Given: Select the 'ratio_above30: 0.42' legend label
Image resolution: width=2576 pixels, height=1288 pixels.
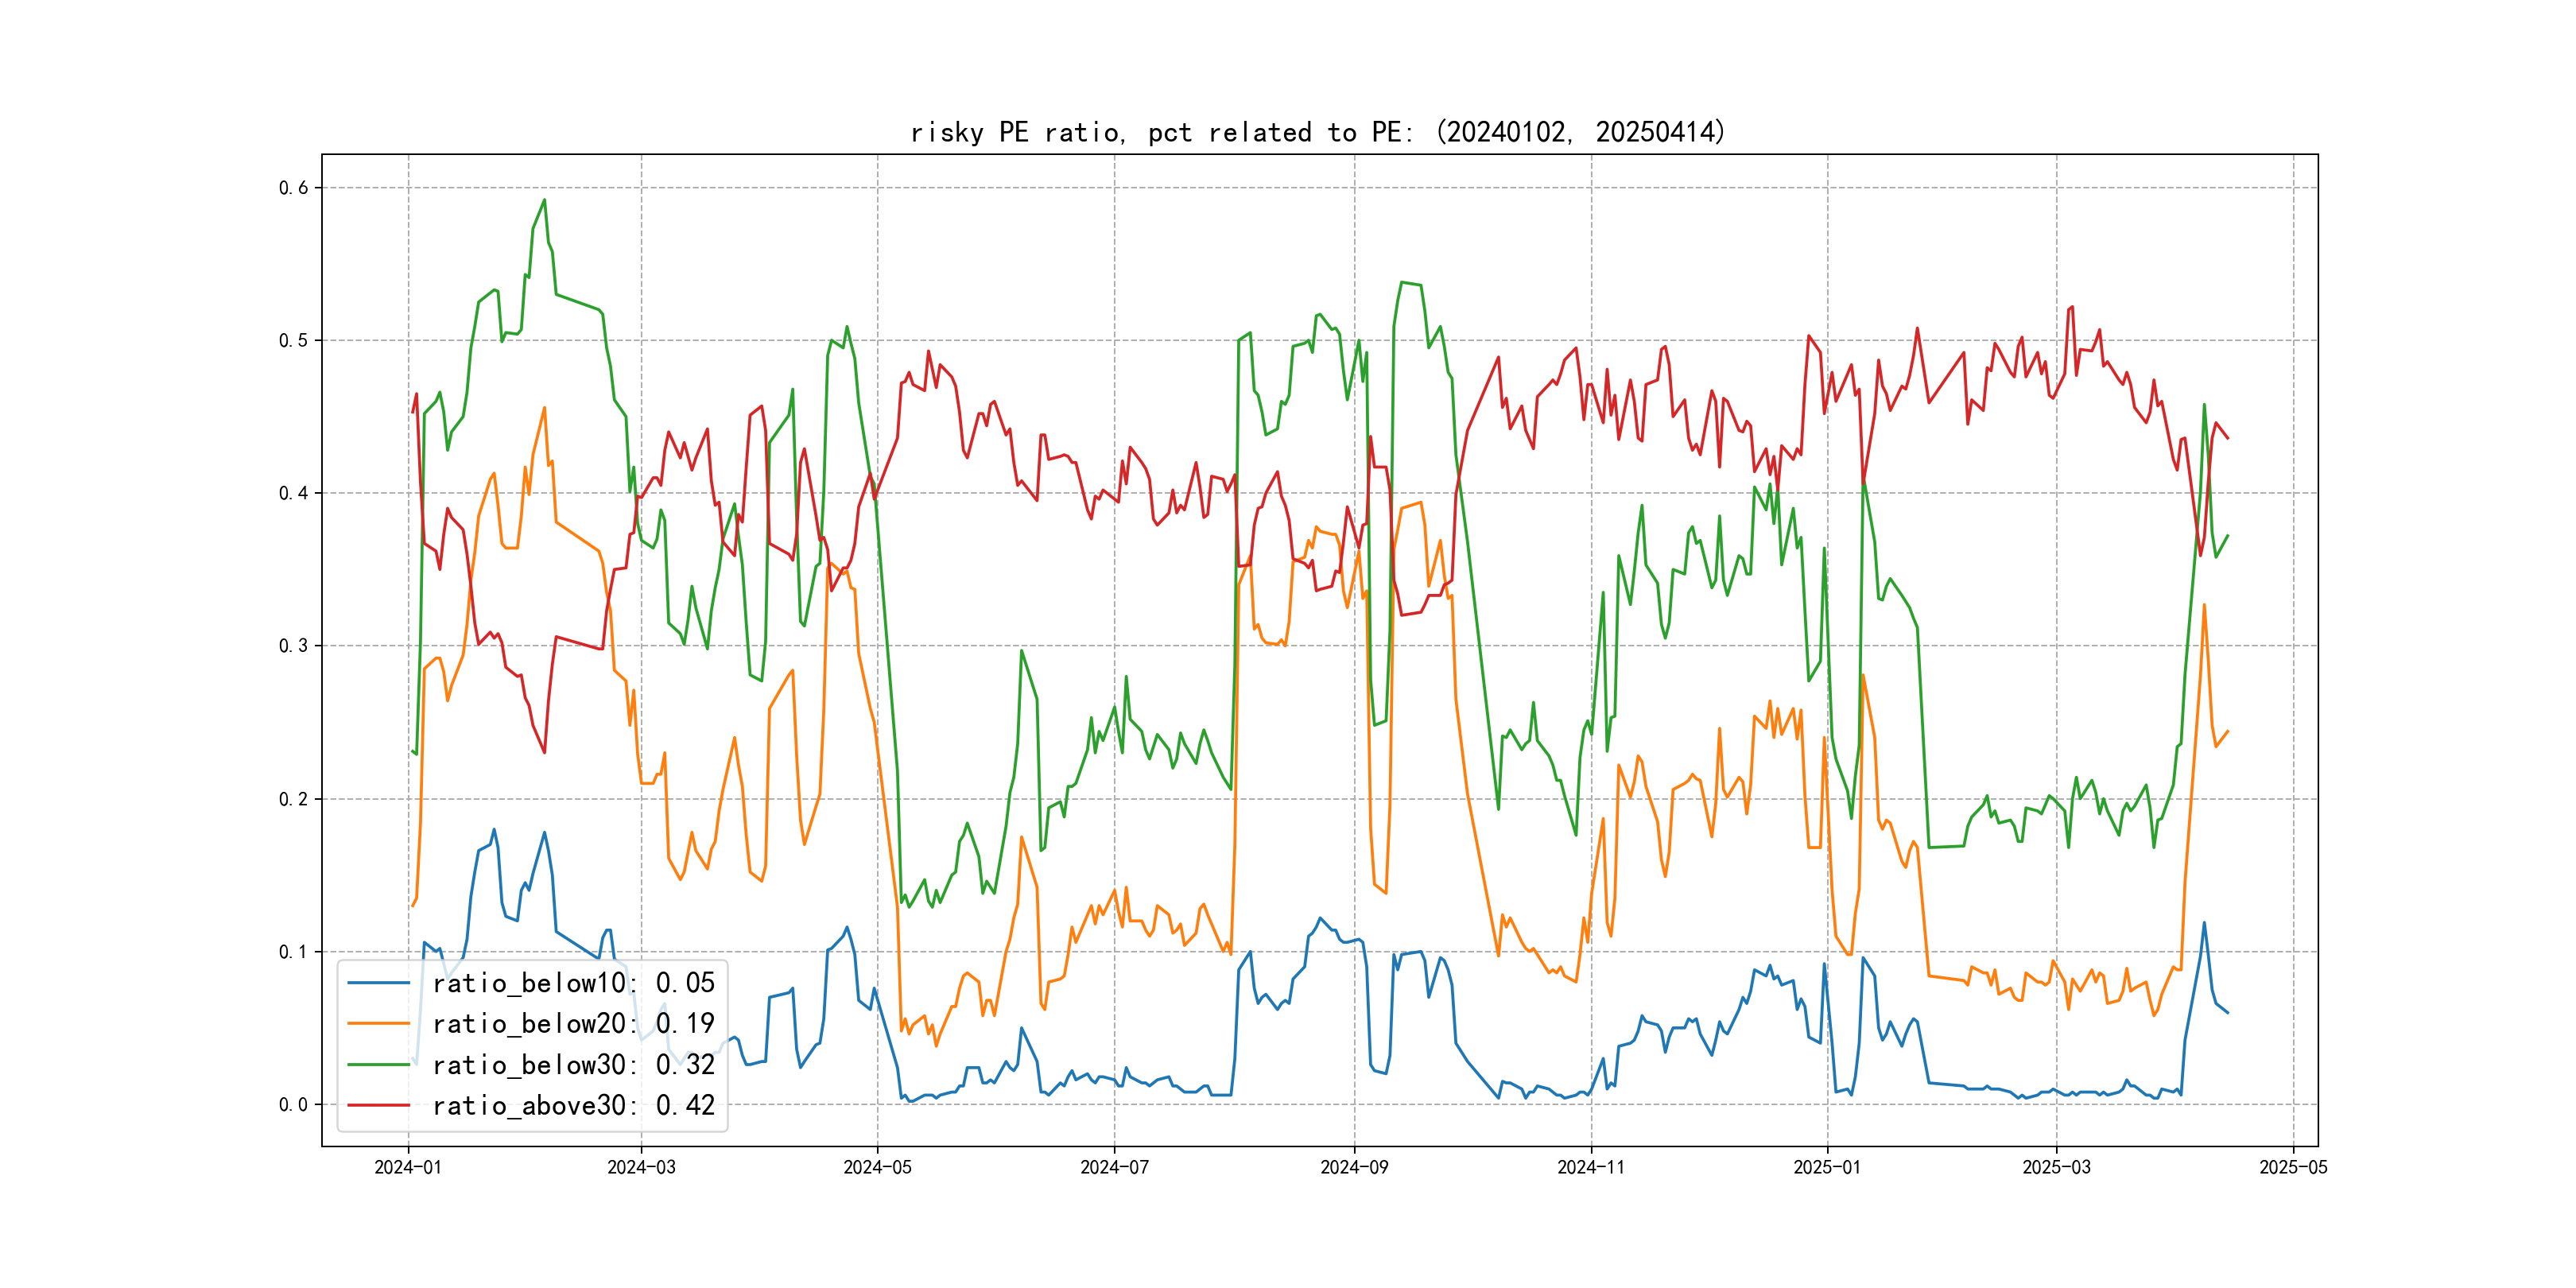Looking at the screenshot, I should tap(573, 1105).
